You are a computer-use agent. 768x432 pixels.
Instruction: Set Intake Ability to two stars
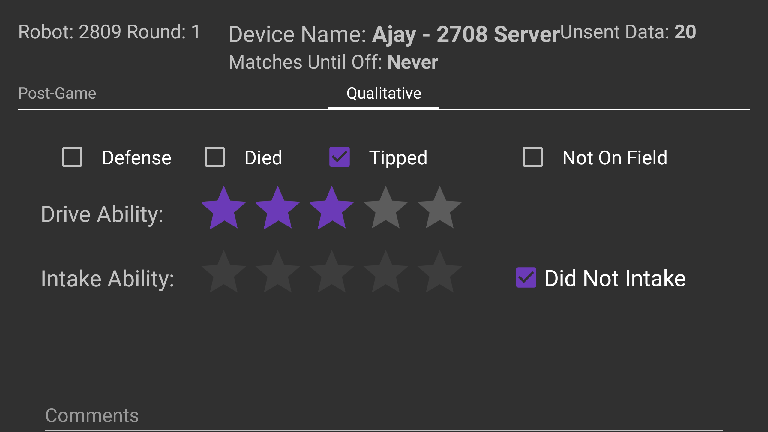[x=277, y=274]
